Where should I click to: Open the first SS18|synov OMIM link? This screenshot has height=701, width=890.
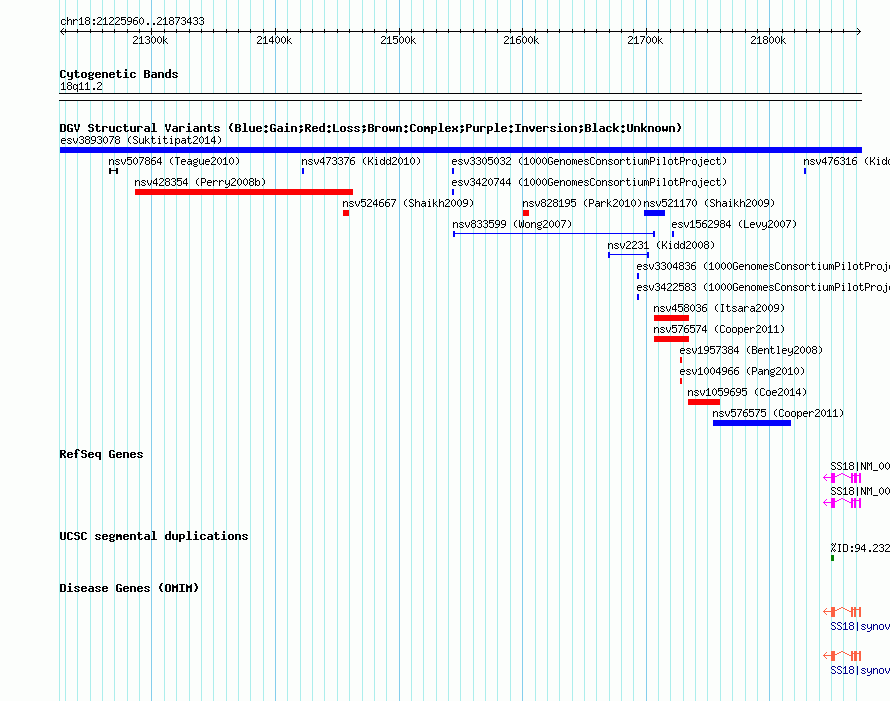click(860, 627)
